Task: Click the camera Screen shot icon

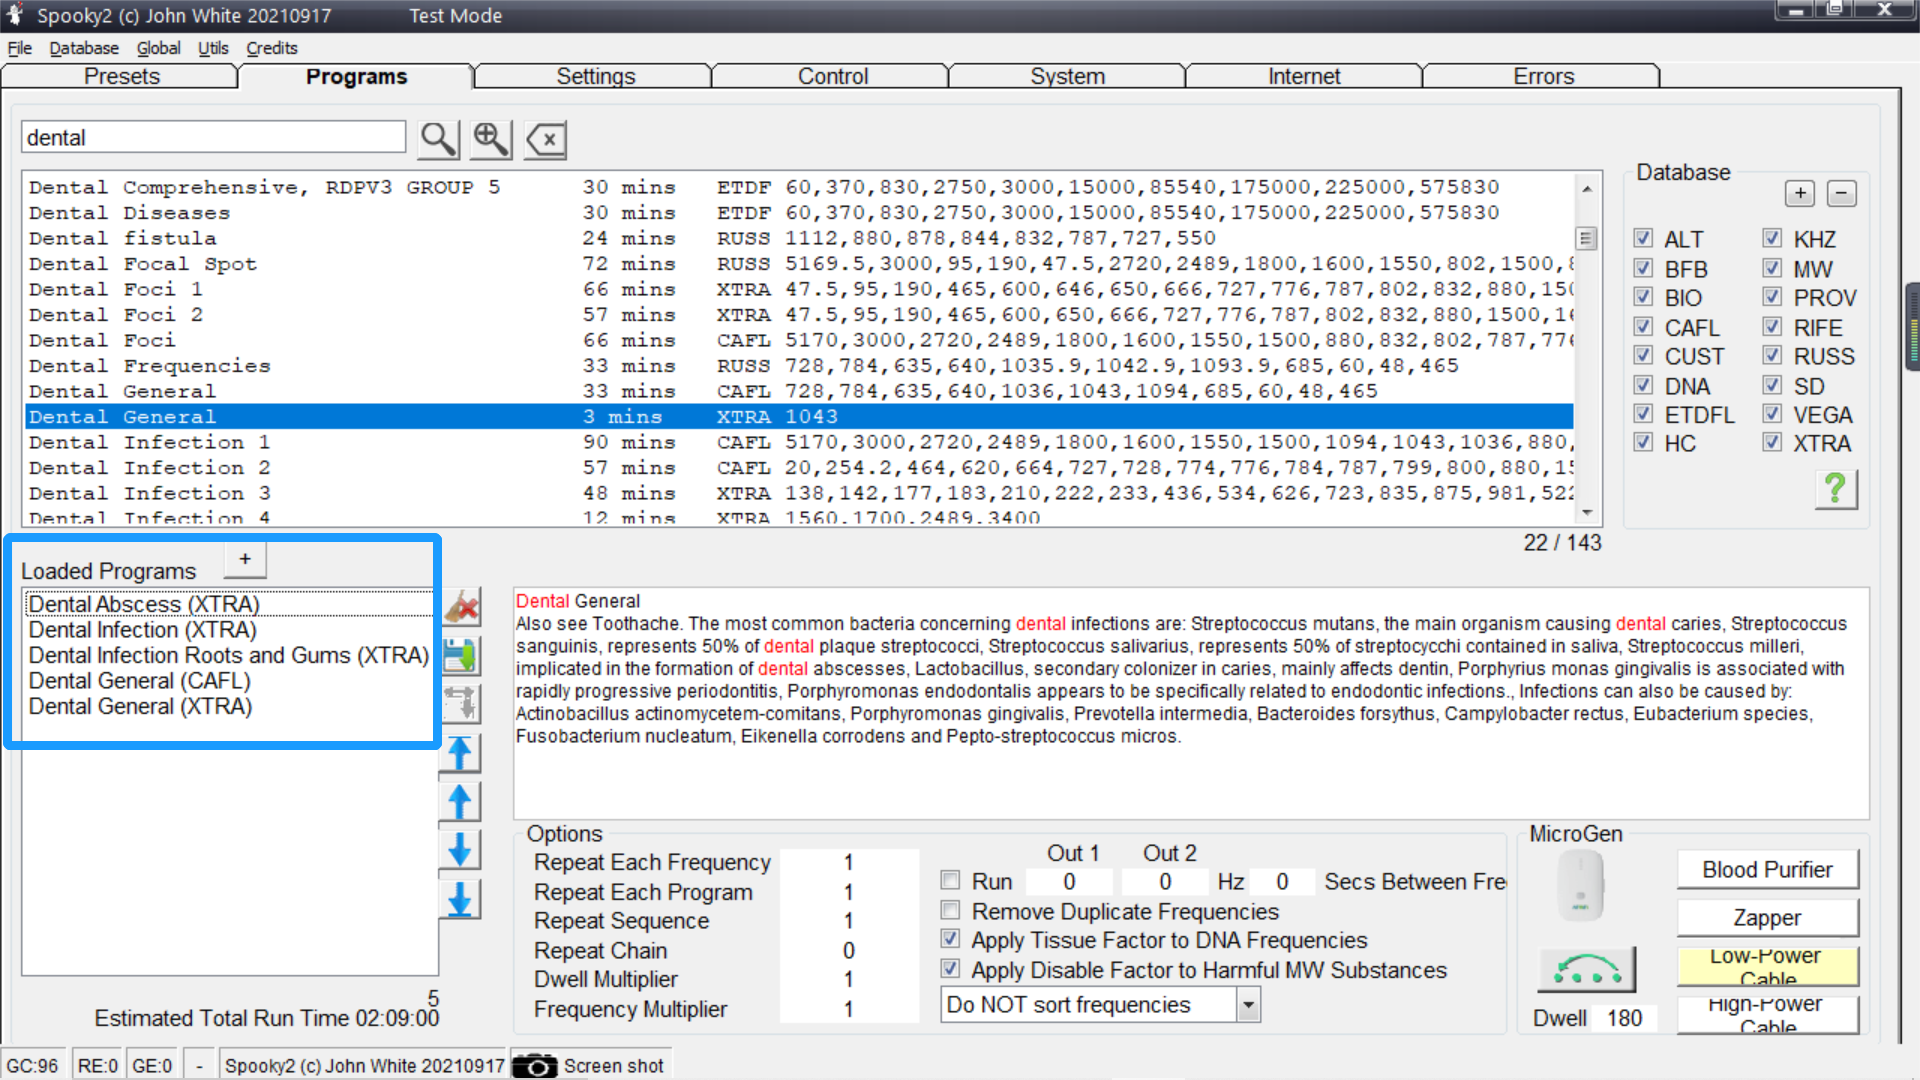Action: point(536,1066)
